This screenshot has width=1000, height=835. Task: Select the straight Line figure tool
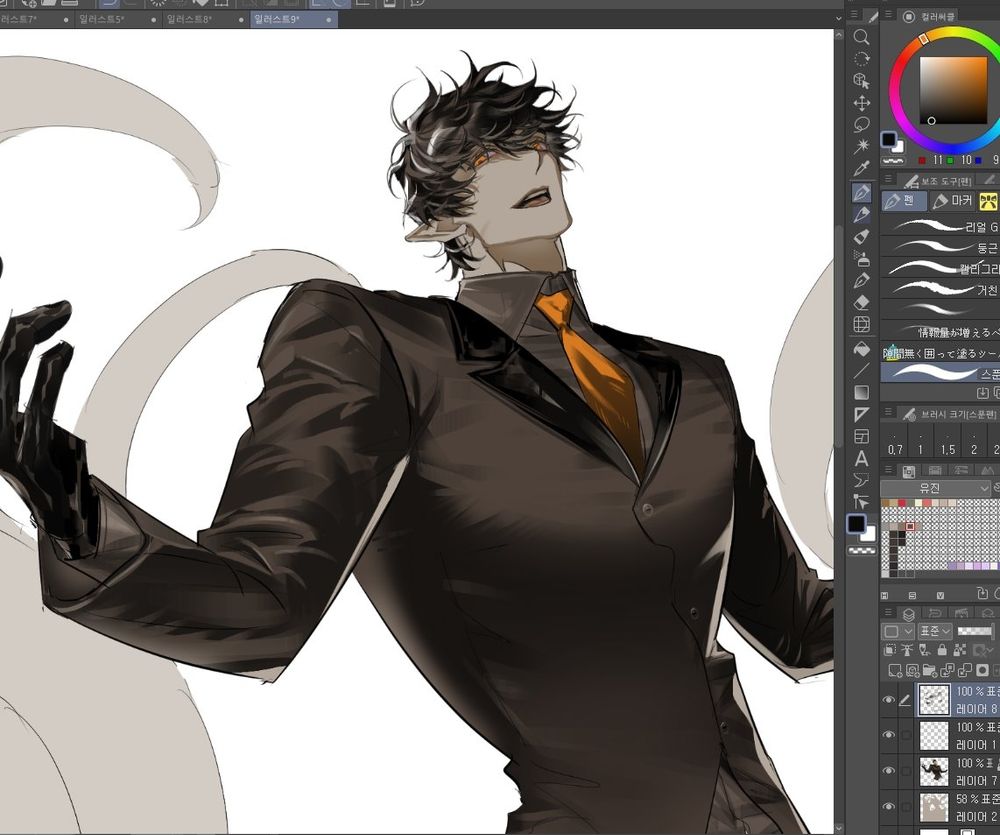tap(861, 371)
